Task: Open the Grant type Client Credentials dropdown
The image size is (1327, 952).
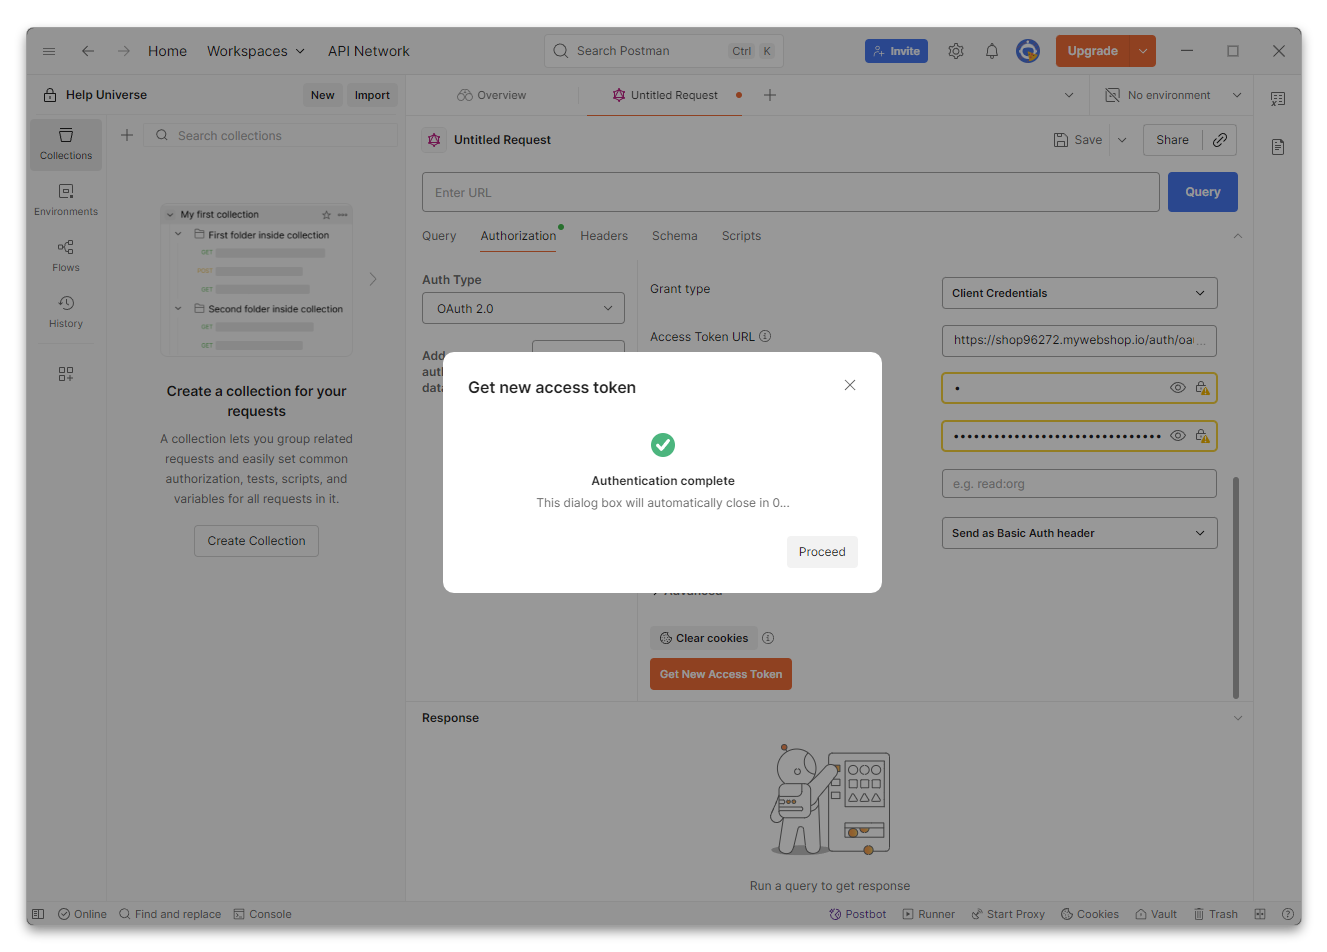Action: tap(1079, 293)
